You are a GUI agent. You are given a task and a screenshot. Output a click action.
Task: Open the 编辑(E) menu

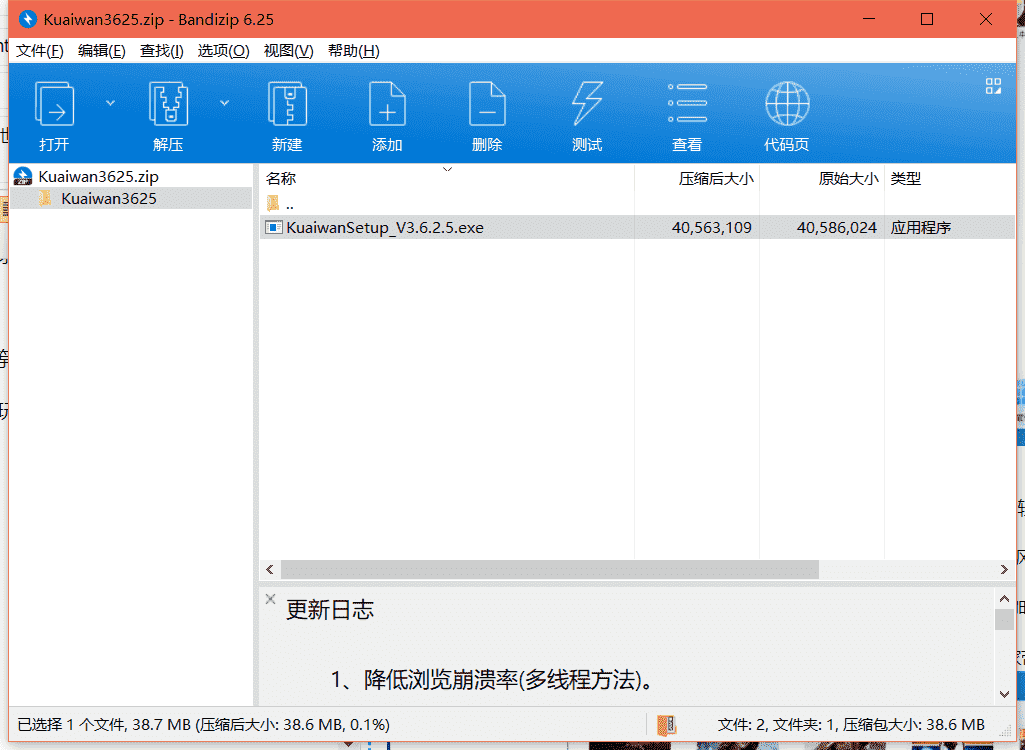101,51
